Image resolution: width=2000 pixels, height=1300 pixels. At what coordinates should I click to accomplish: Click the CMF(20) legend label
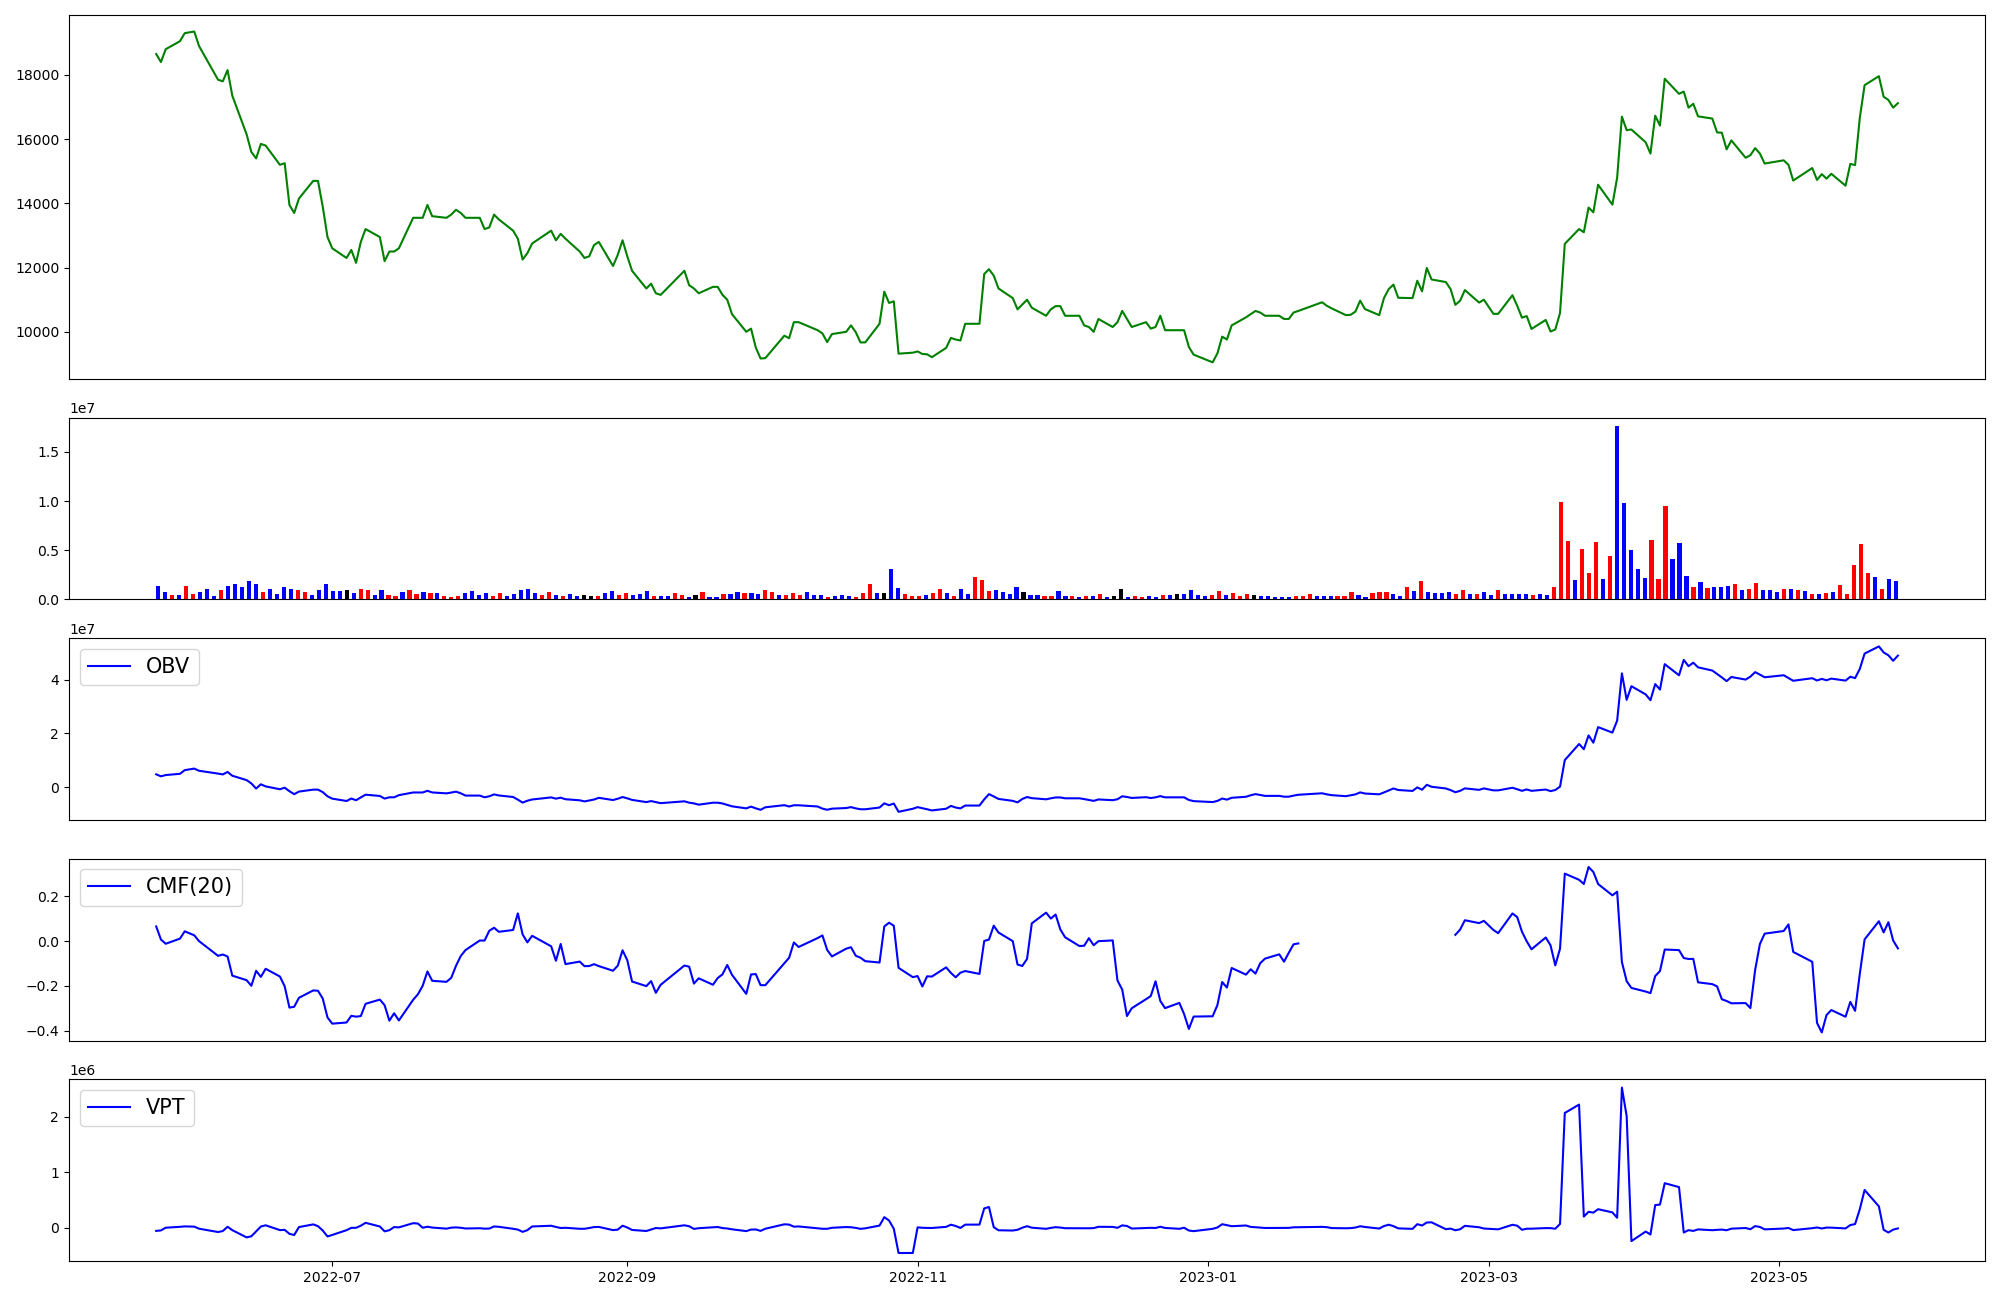(188, 887)
